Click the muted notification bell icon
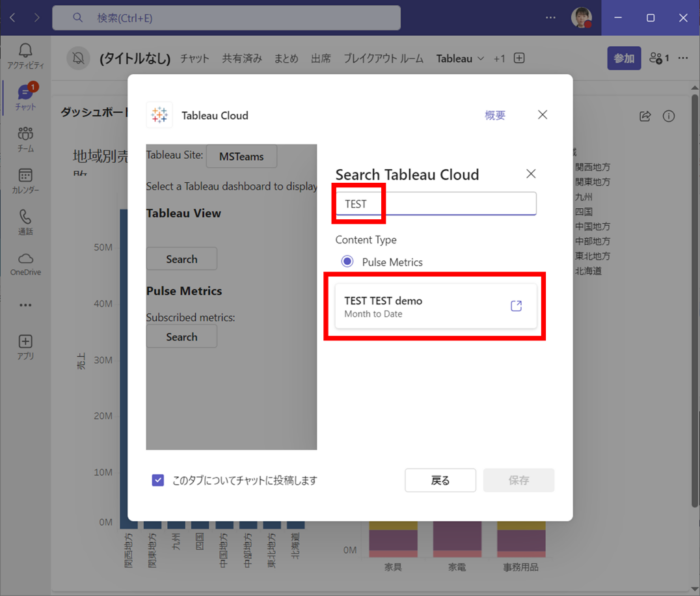This screenshot has height=596, width=700. pos(78,58)
